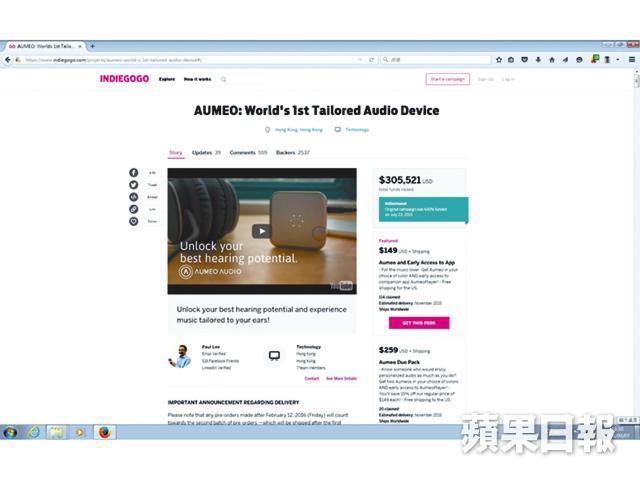Share campaign via the Facebook icon
The image size is (640, 480).
(133, 173)
